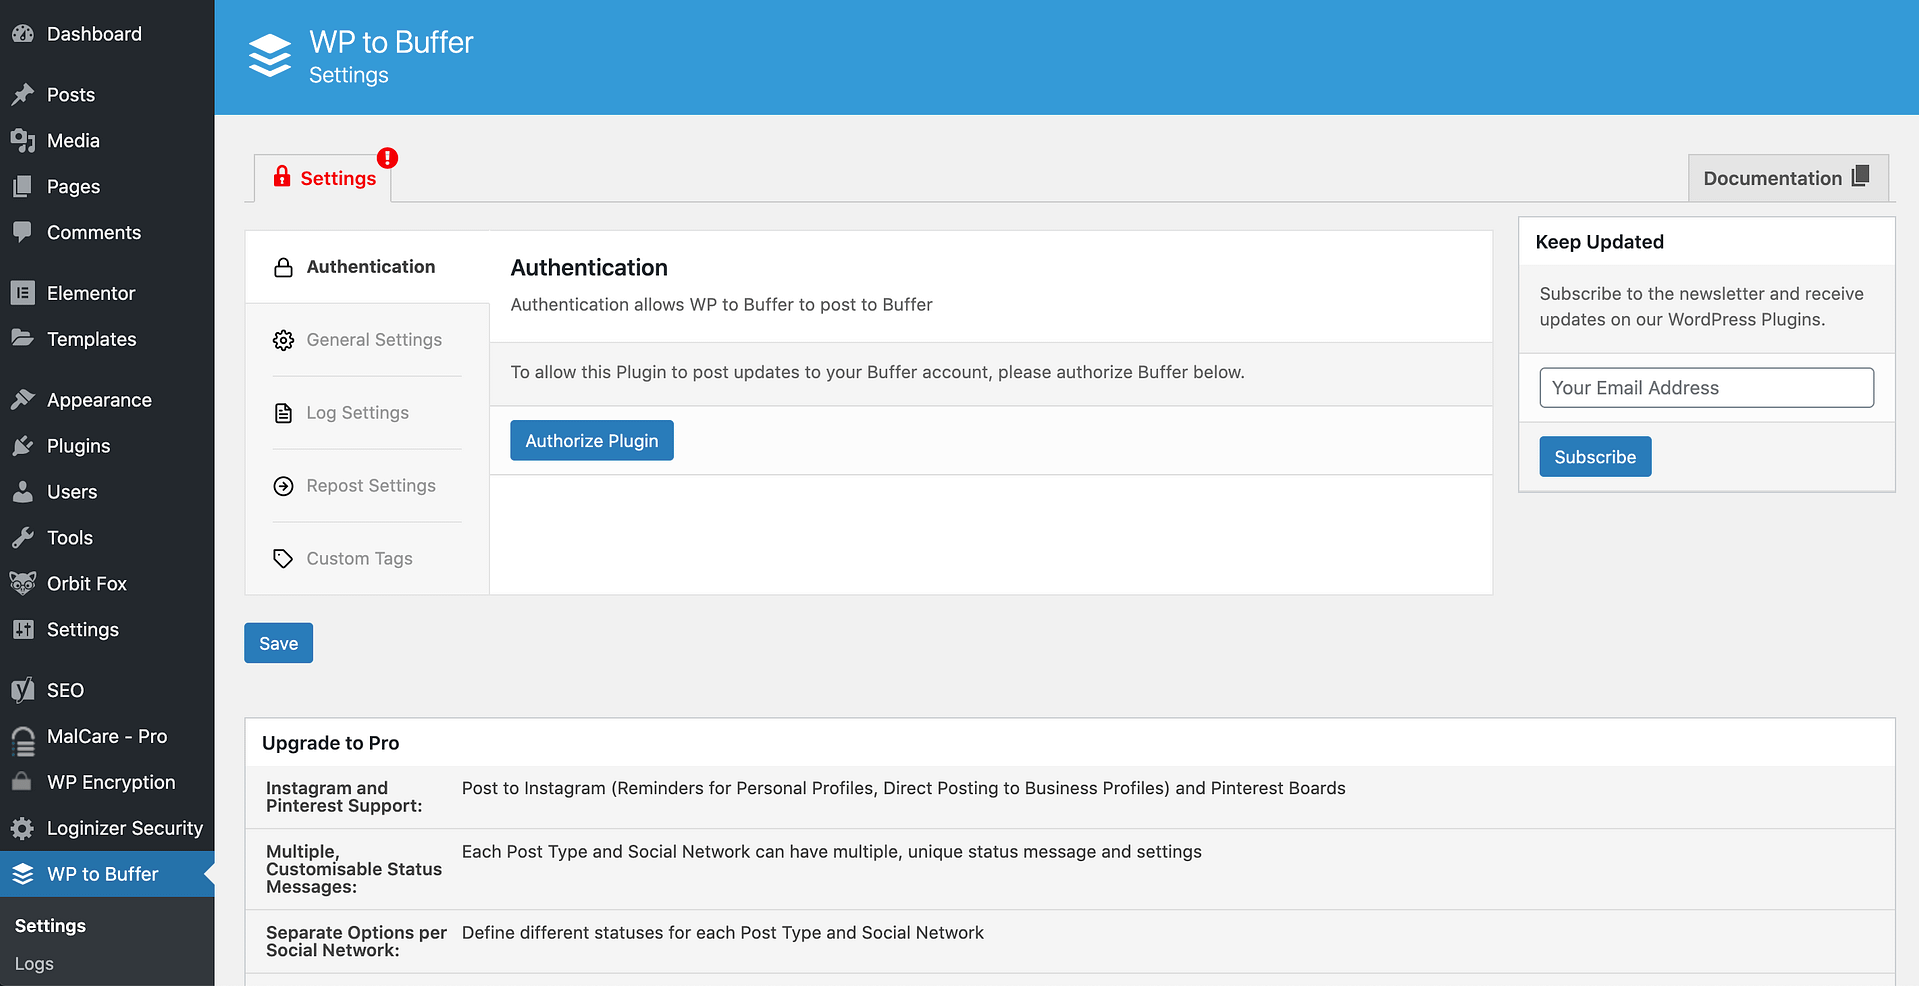Open Logs under WP to Buffer
The width and height of the screenshot is (1919, 986).
33,963
